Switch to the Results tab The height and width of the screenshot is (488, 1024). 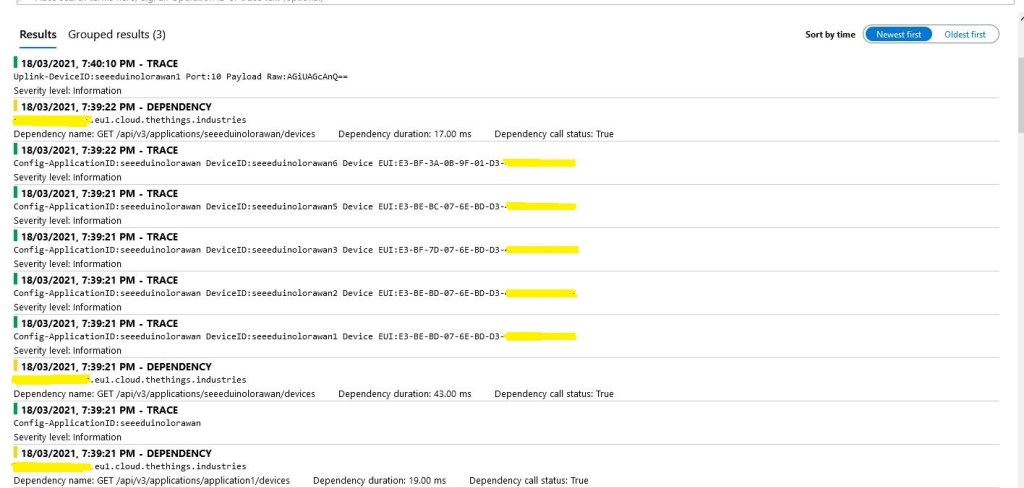(x=38, y=34)
